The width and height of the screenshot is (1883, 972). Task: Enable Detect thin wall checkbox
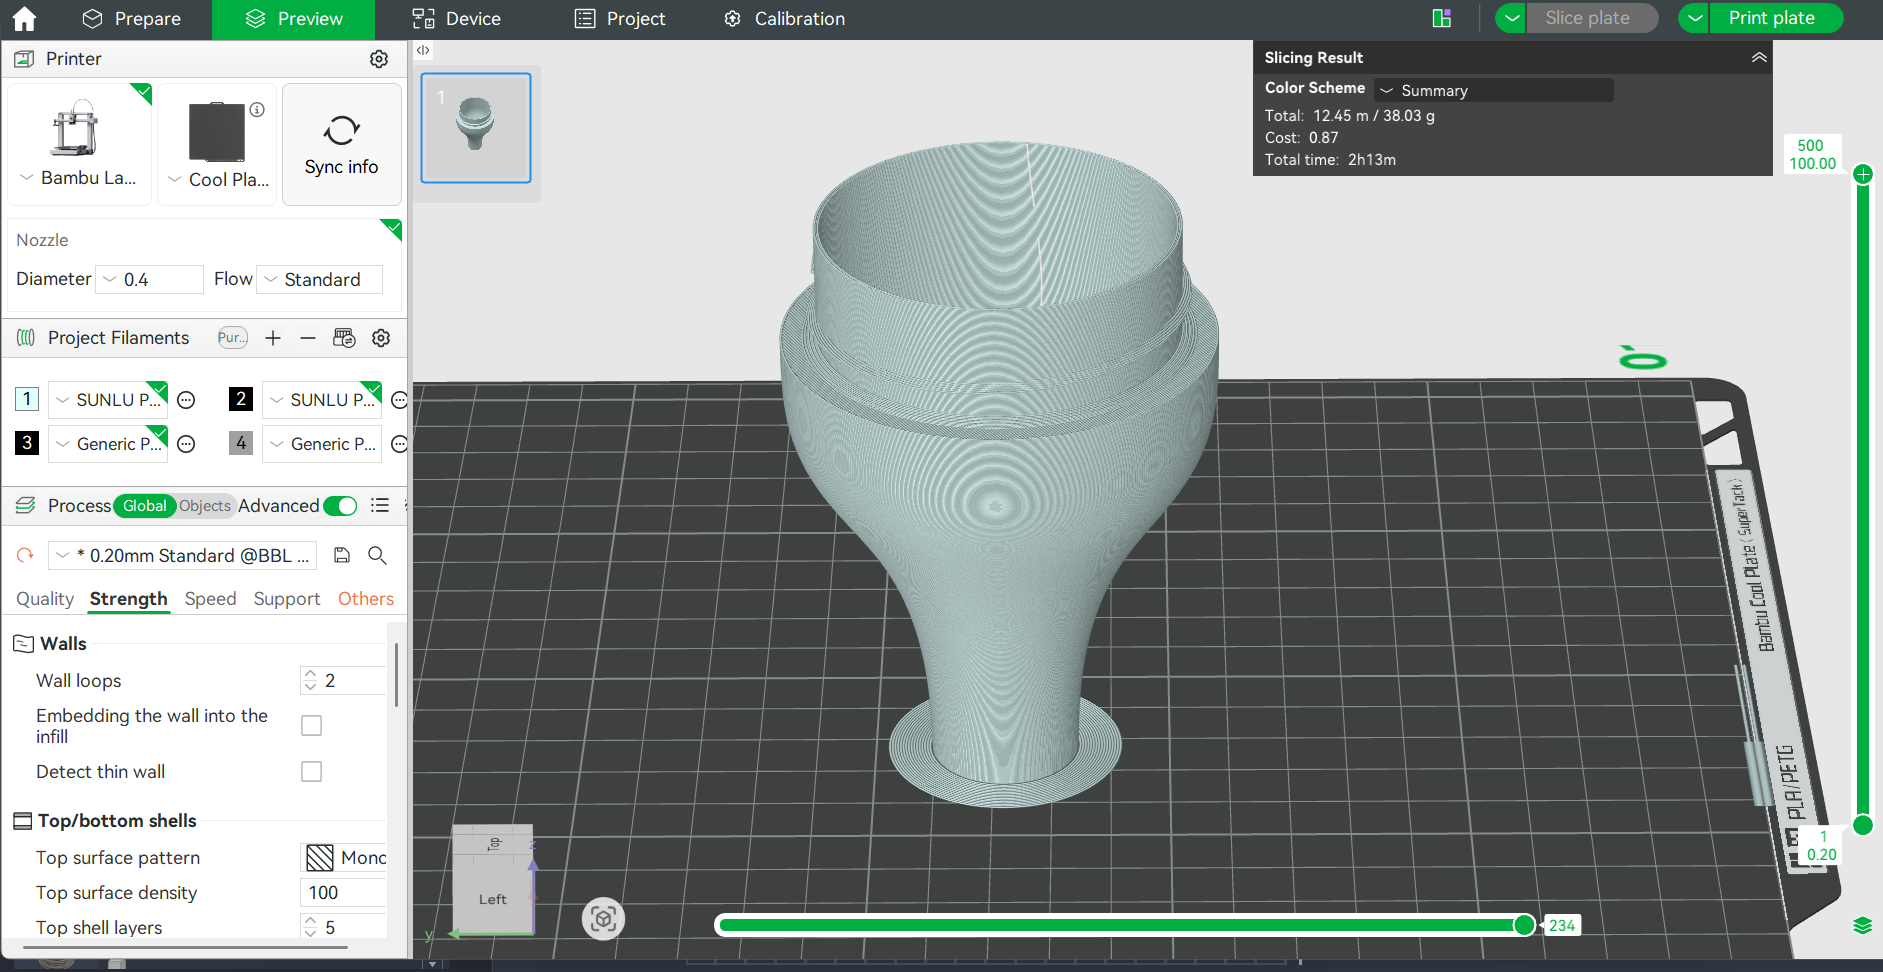point(312,772)
